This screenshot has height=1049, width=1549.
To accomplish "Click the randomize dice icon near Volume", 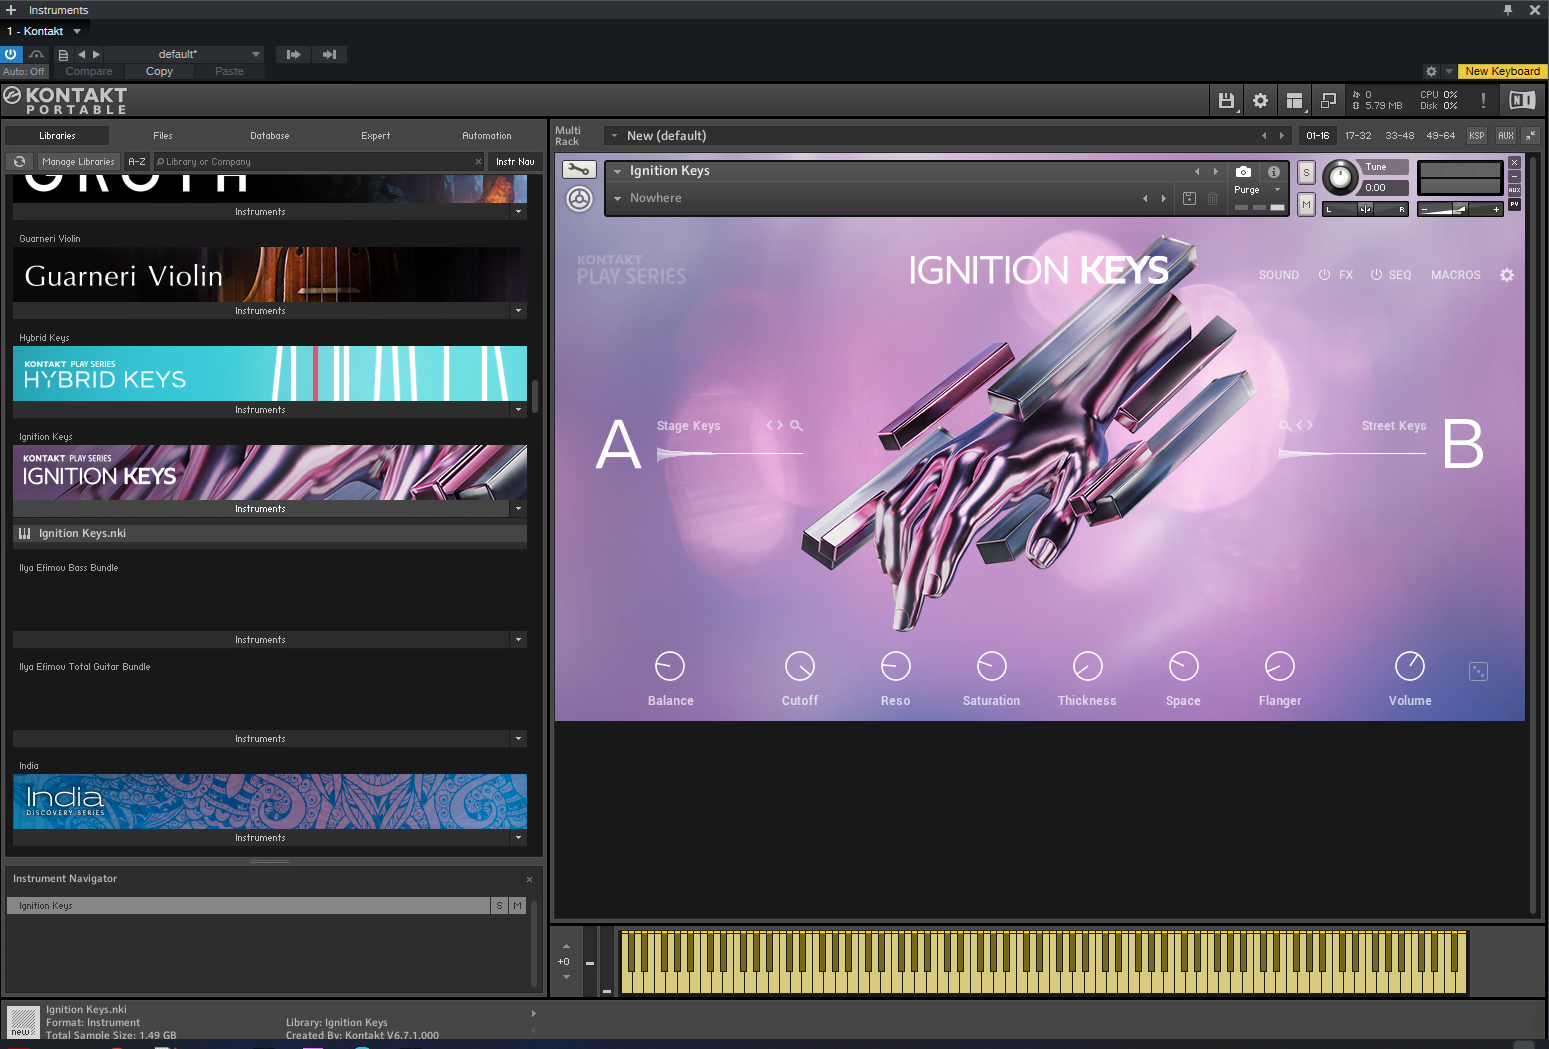I will click(1478, 672).
